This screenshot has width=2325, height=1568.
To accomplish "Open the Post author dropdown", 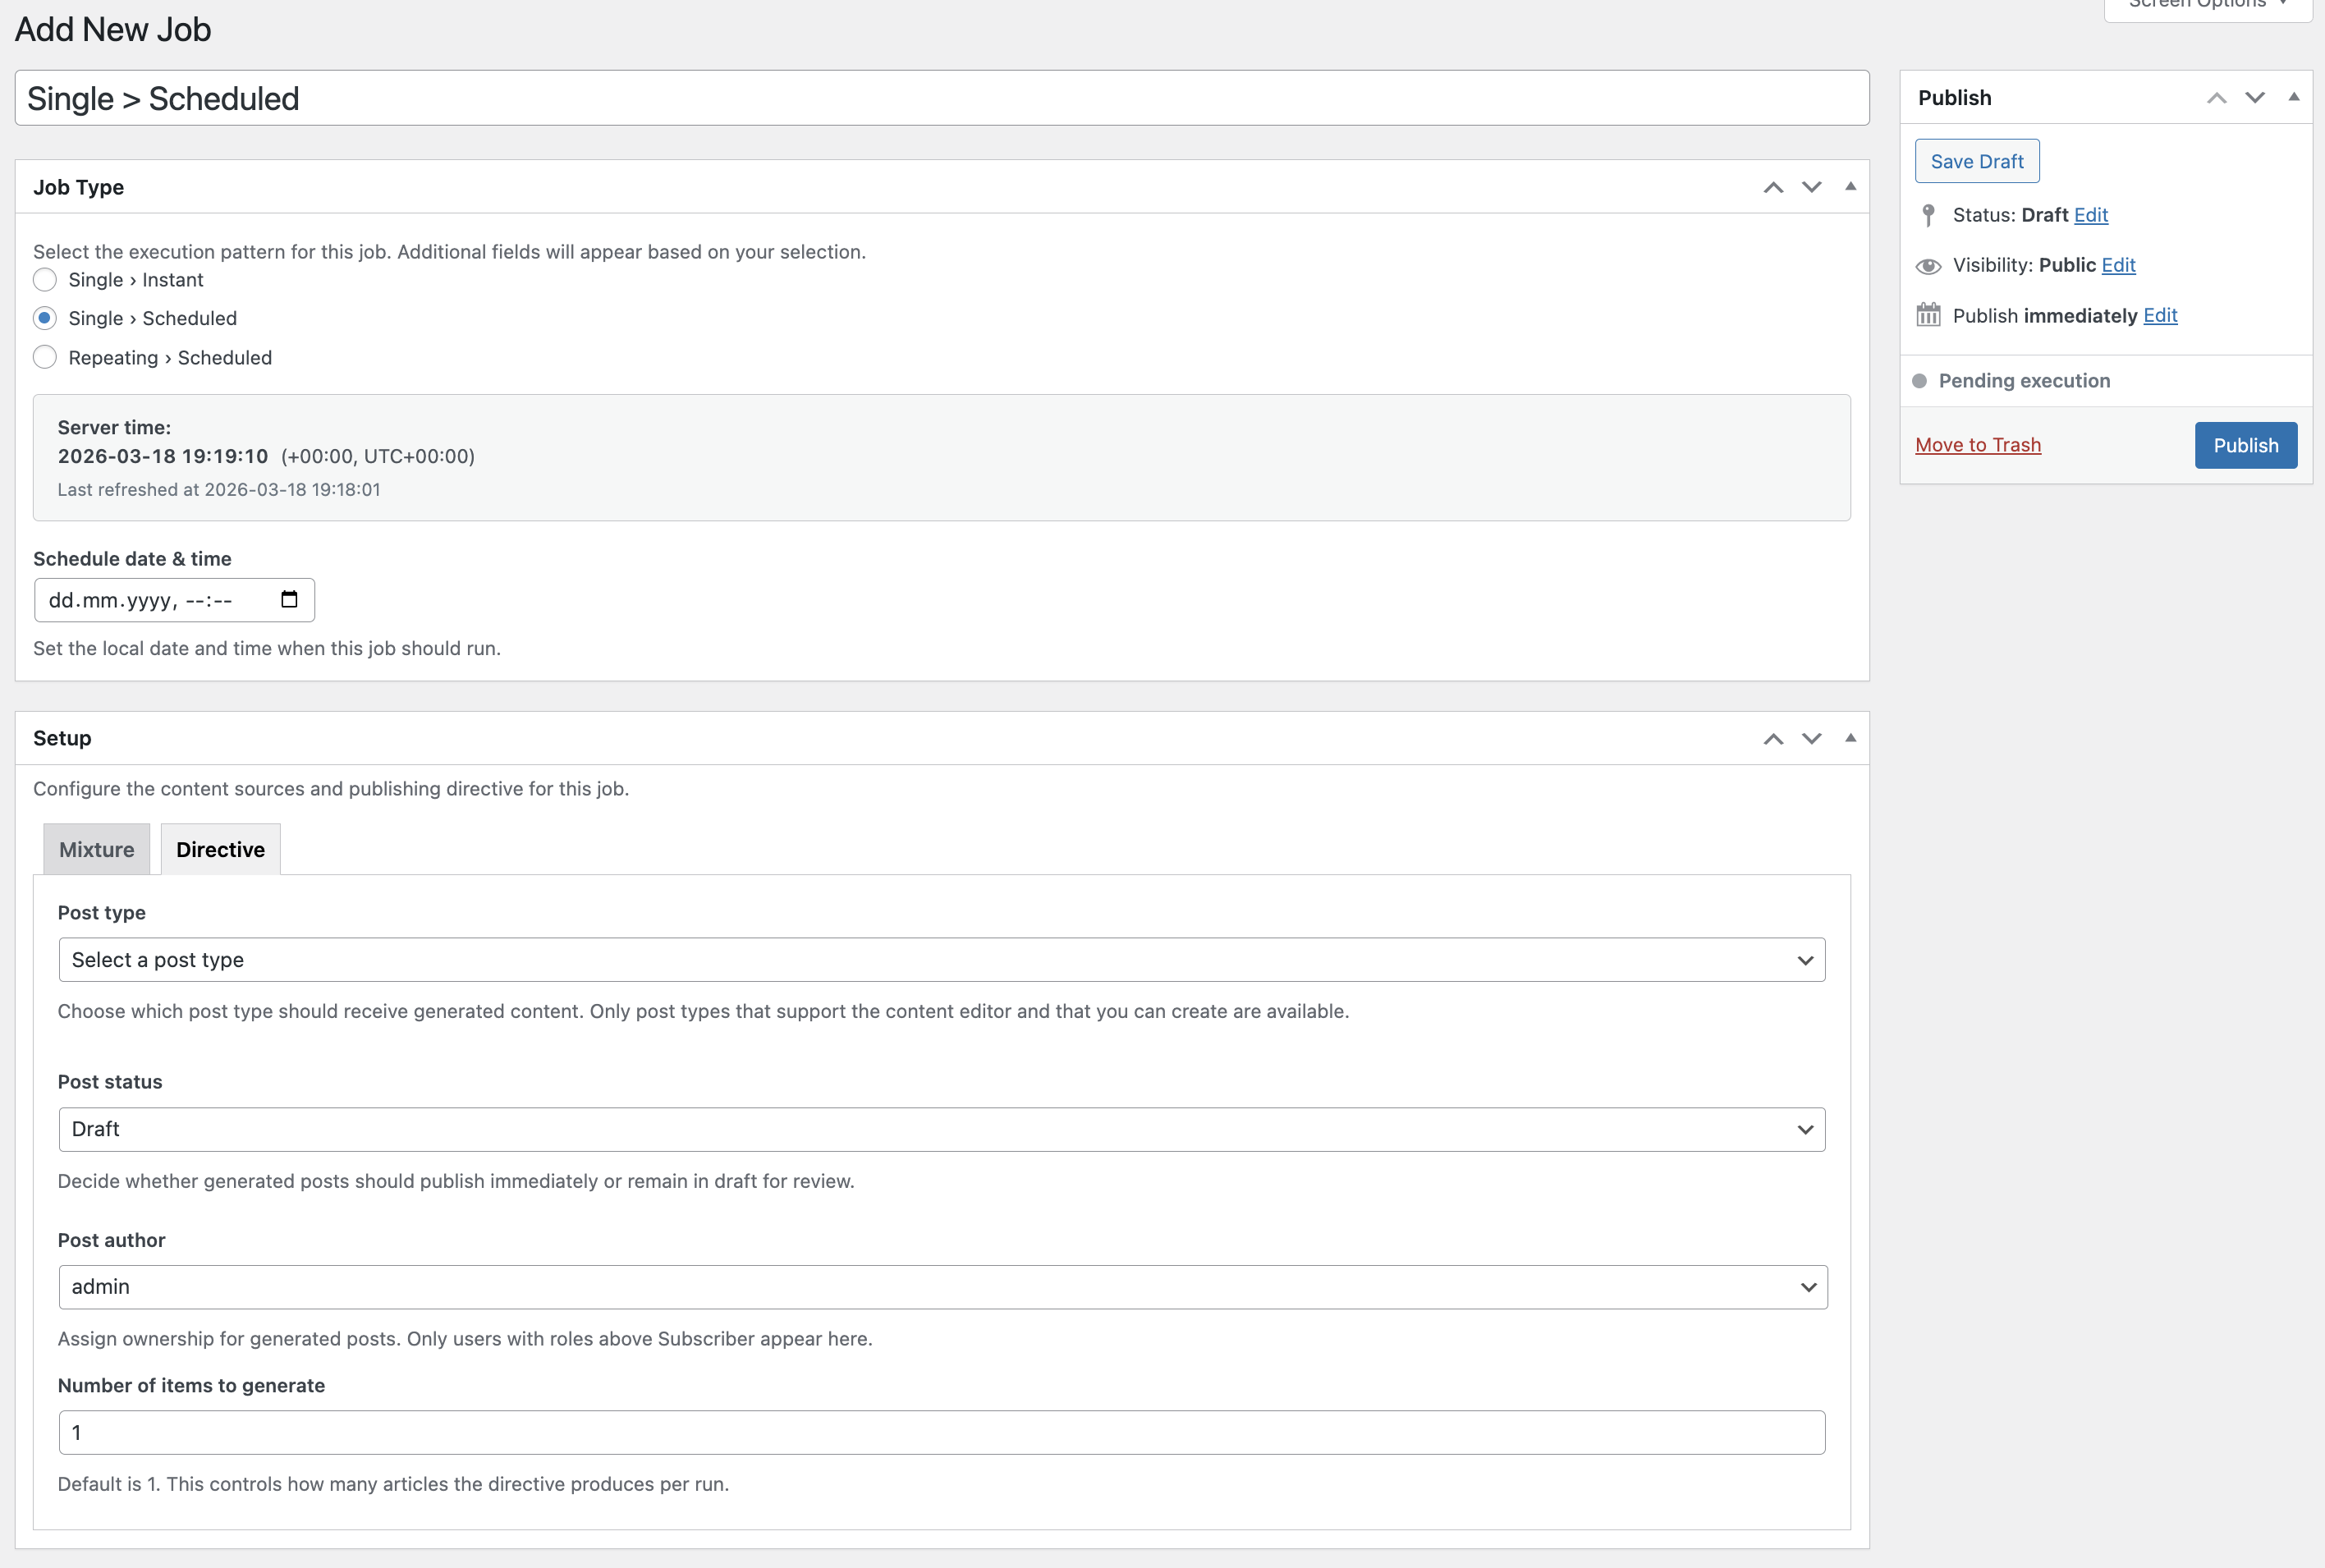I will (941, 1286).
